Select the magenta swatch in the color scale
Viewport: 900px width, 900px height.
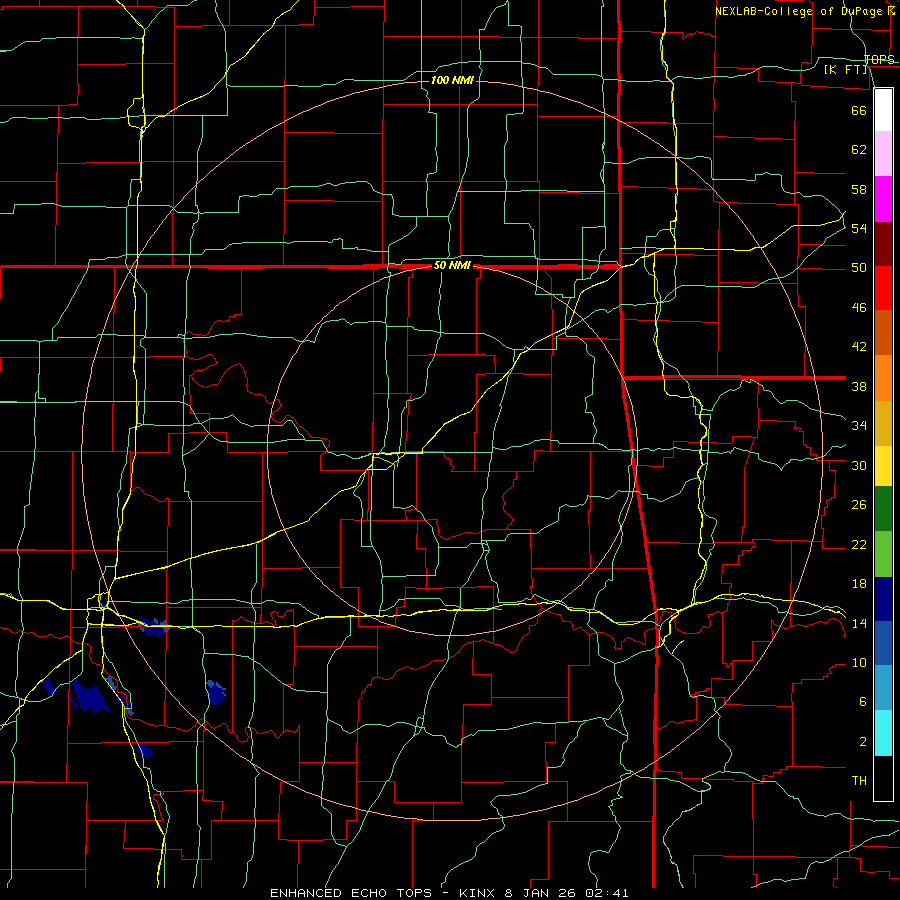(x=883, y=199)
